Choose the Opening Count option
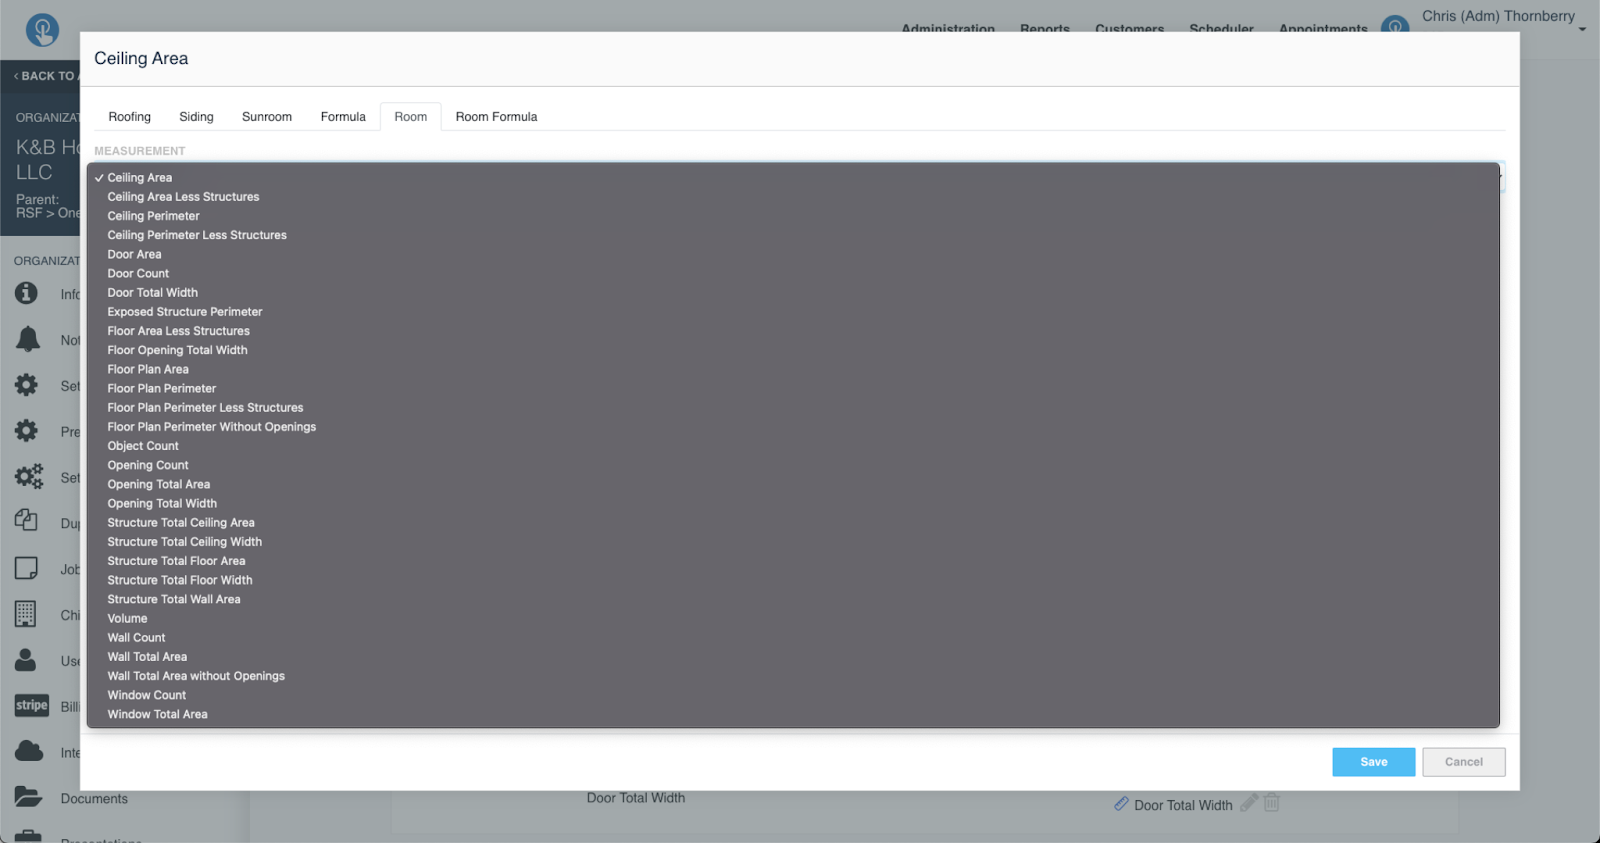The height and width of the screenshot is (843, 1600). click(793, 465)
